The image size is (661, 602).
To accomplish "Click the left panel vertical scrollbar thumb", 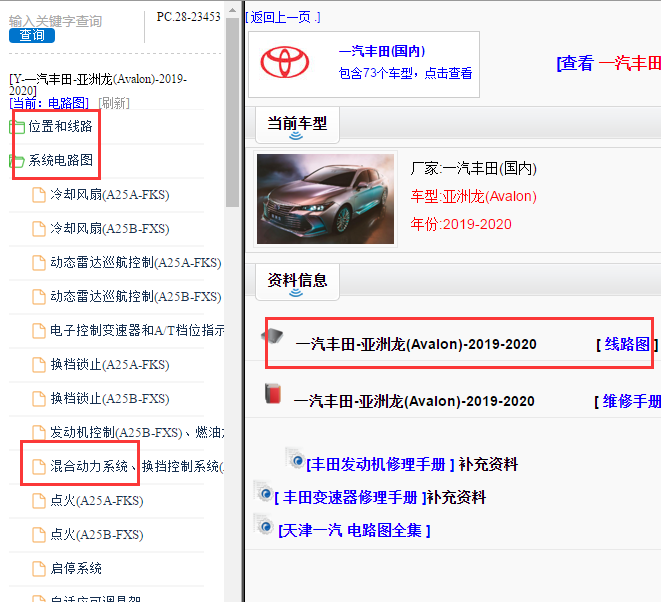I will [232, 112].
